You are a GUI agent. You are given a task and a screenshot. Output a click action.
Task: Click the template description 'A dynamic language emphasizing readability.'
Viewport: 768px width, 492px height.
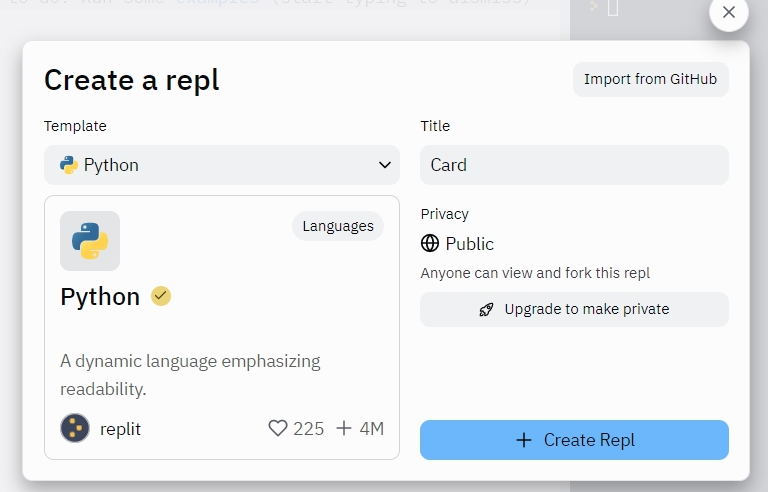click(x=190, y=375)
